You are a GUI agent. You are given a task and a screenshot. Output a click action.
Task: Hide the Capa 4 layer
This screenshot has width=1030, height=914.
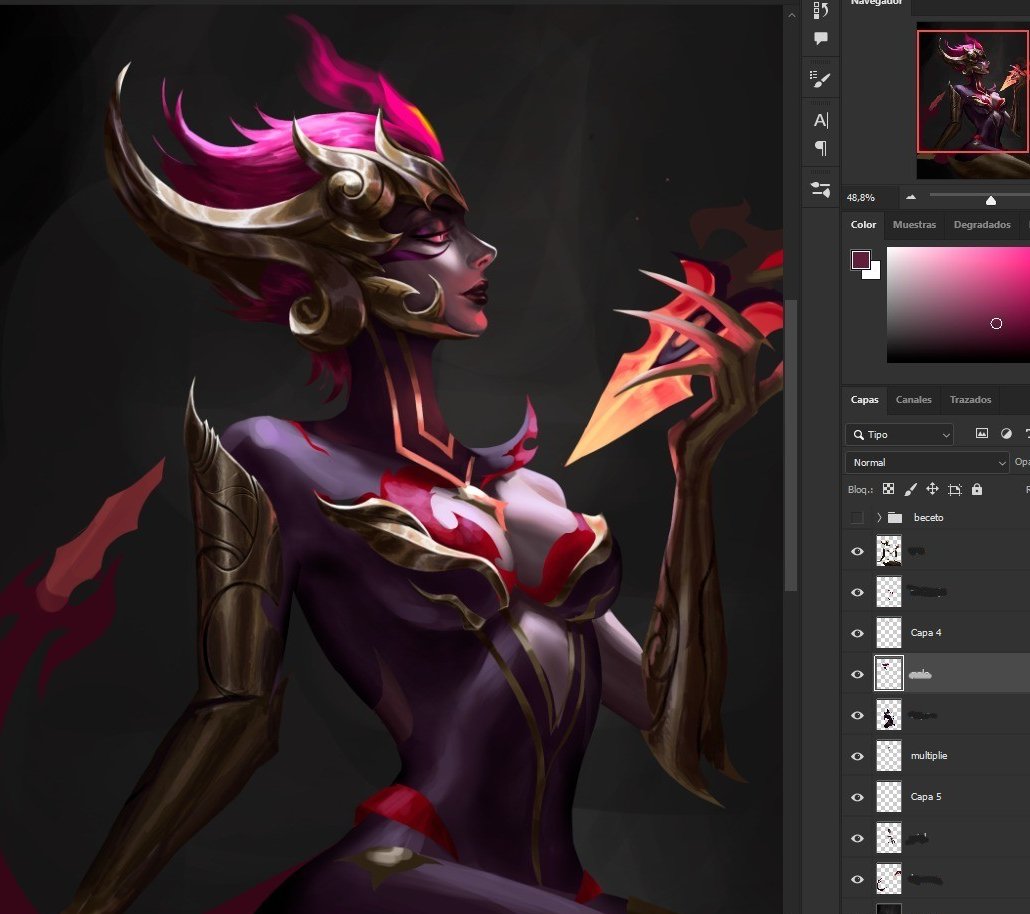point(857,633)
